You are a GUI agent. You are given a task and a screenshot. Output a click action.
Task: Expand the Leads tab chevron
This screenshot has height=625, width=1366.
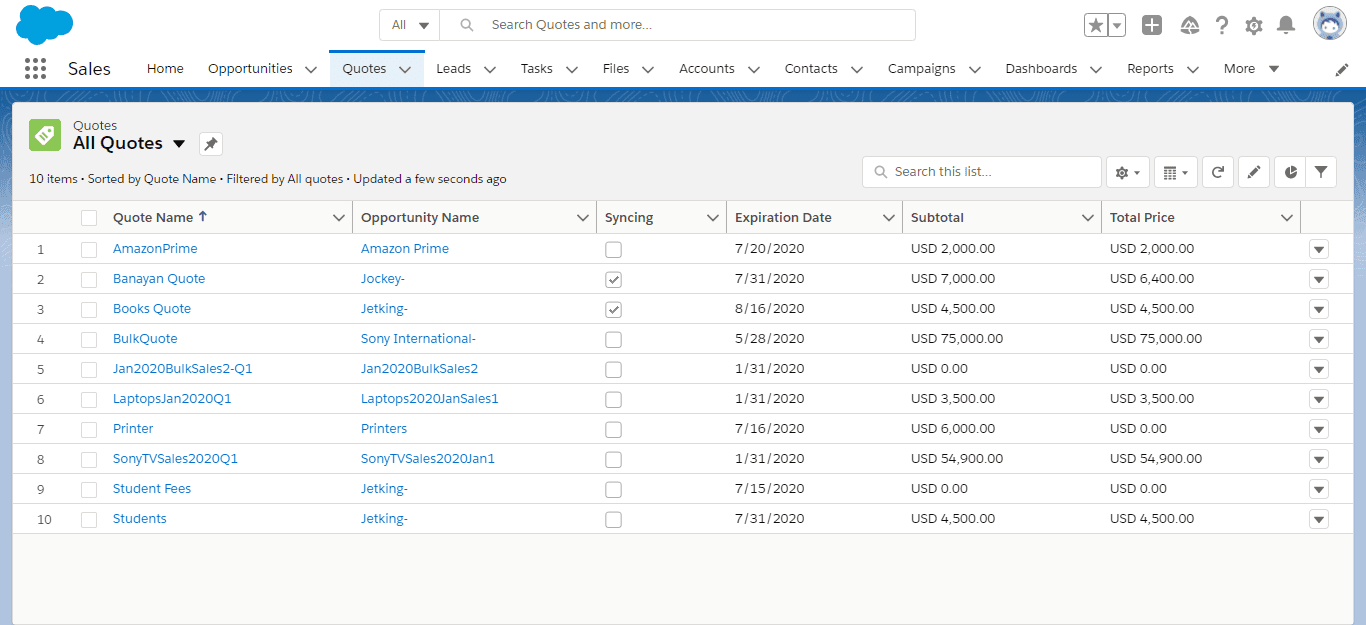[490, 70]
